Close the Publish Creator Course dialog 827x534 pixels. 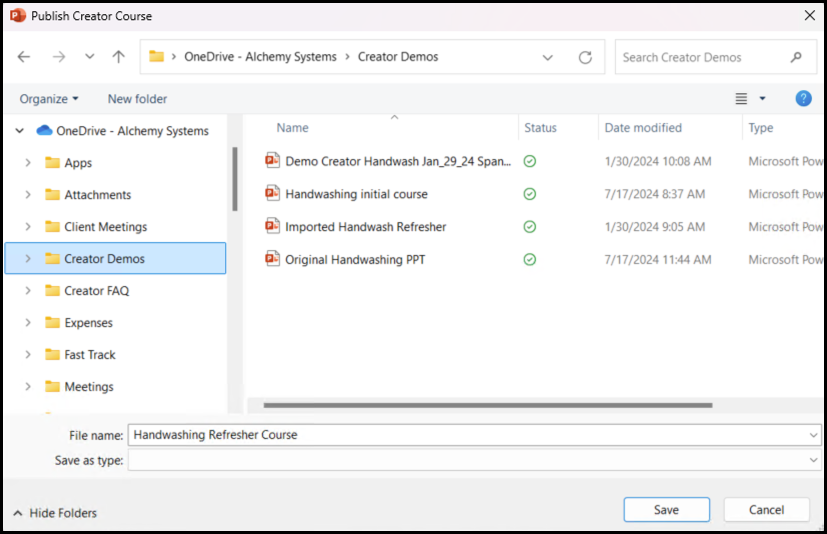click(x=810, y=15)
